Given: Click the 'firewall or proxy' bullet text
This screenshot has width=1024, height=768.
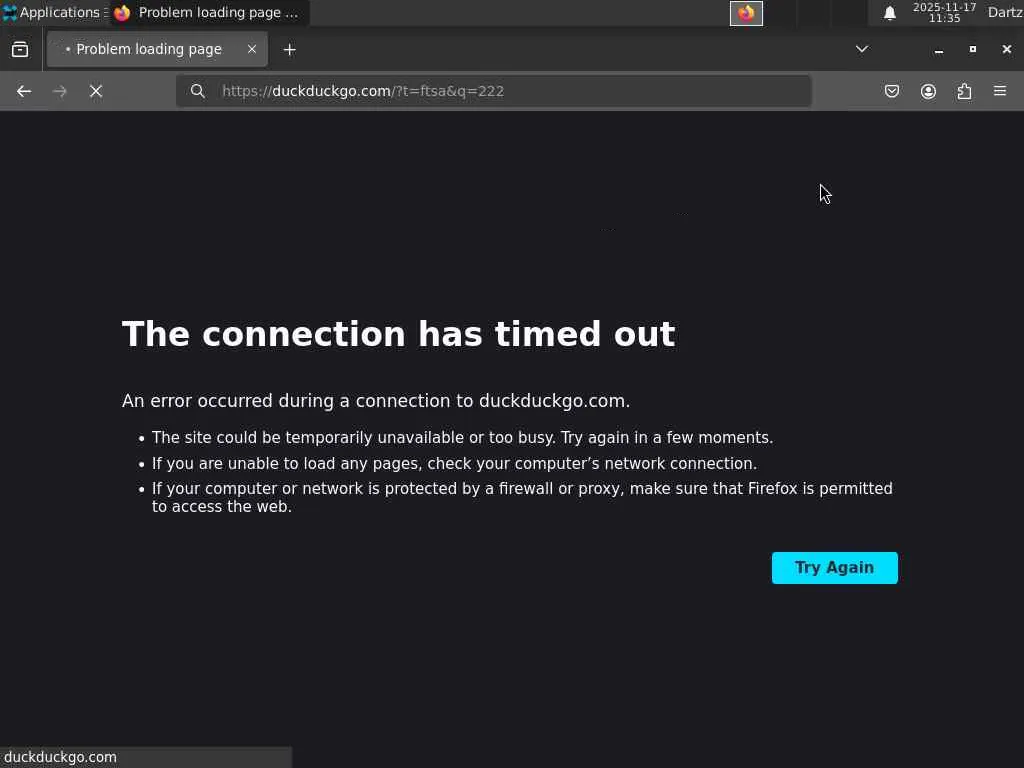Looking at the screenshot, I should pyautogui.click(x=522, y=498).
